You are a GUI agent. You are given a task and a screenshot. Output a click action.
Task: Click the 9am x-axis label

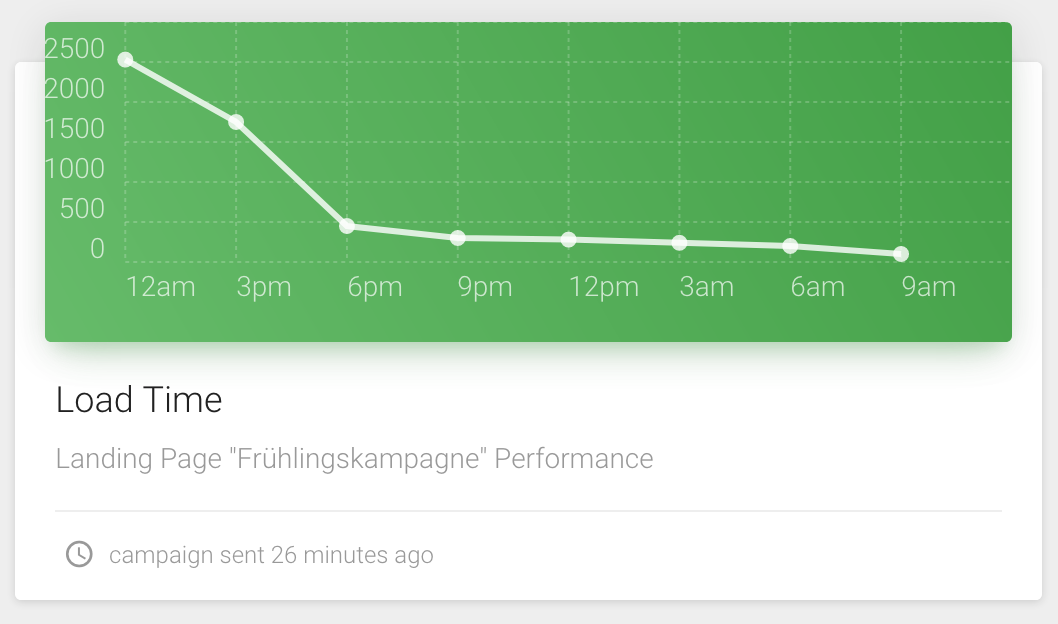929,288
